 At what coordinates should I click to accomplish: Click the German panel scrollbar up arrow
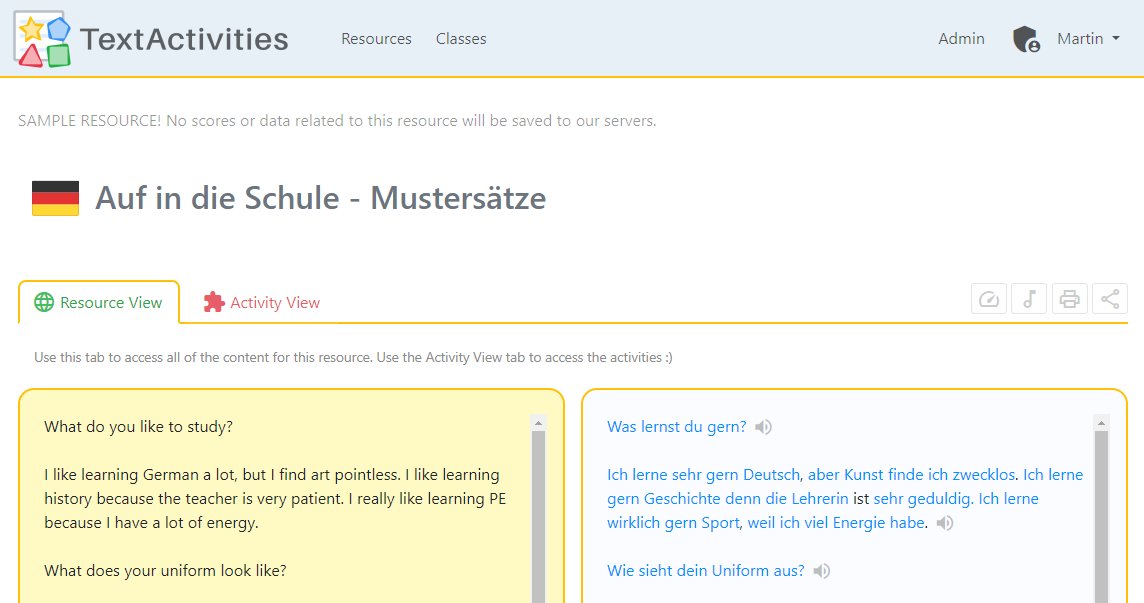1102,423
